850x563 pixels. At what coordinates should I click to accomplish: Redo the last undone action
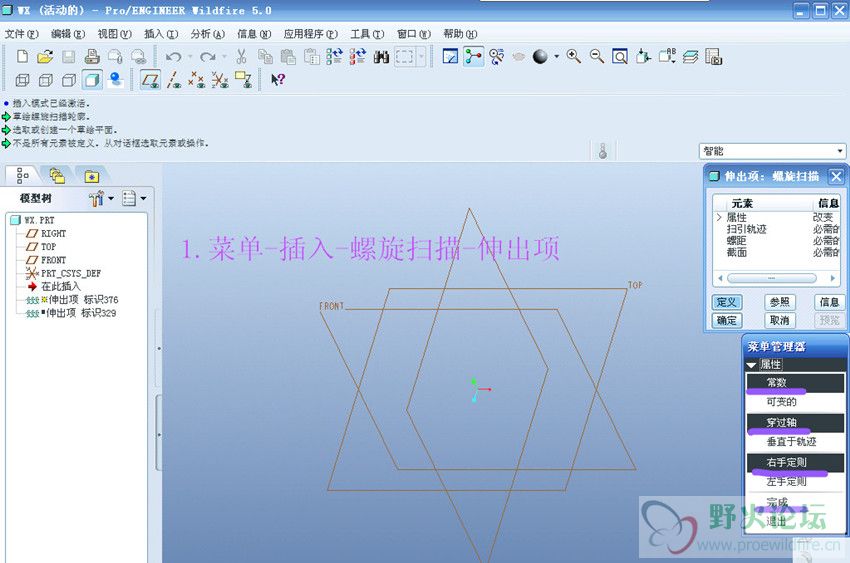click(x=208, y=56)
